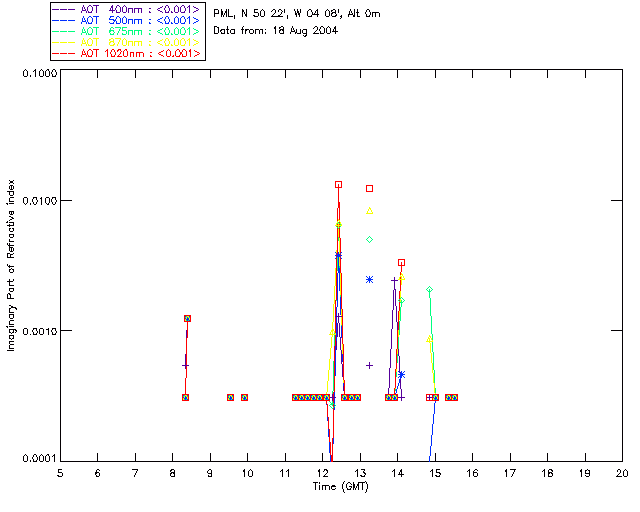Click x-axis tick label 14
This screenshot has width=640, height=512.
pos(398,473)
